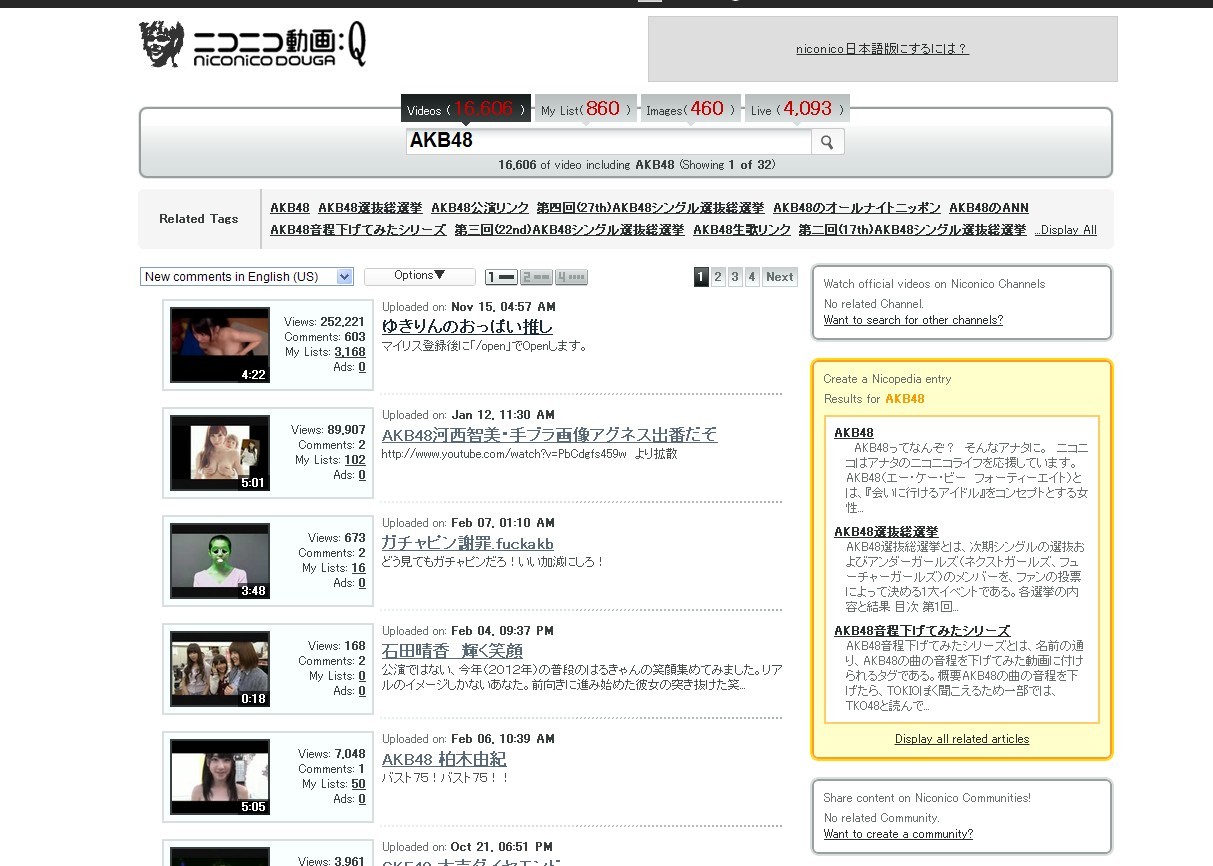This screenshot has height=866, width=1213.
Task: Switch to the Images tab
Action: click(691, 109)
